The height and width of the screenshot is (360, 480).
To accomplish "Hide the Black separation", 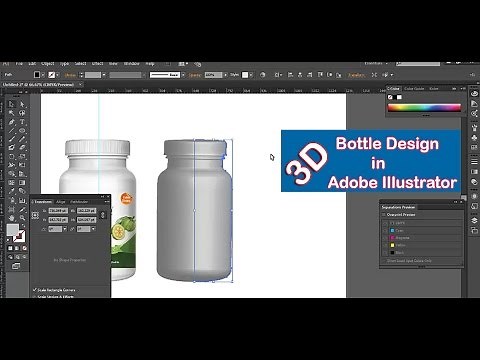I will tap(385, 252).
